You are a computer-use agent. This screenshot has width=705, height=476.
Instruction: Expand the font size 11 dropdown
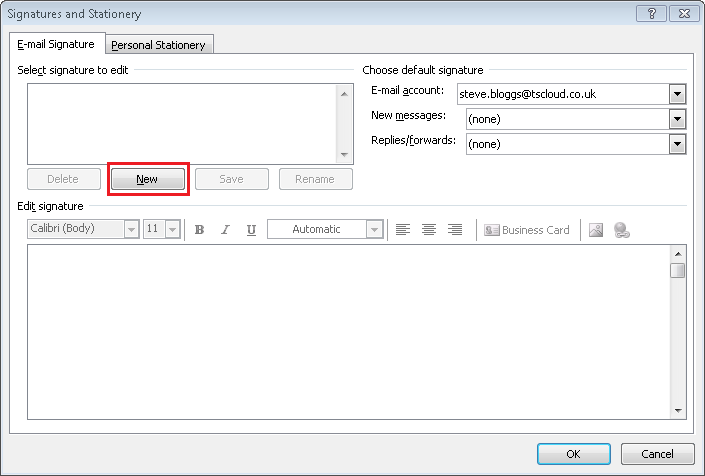coord(173,229)
